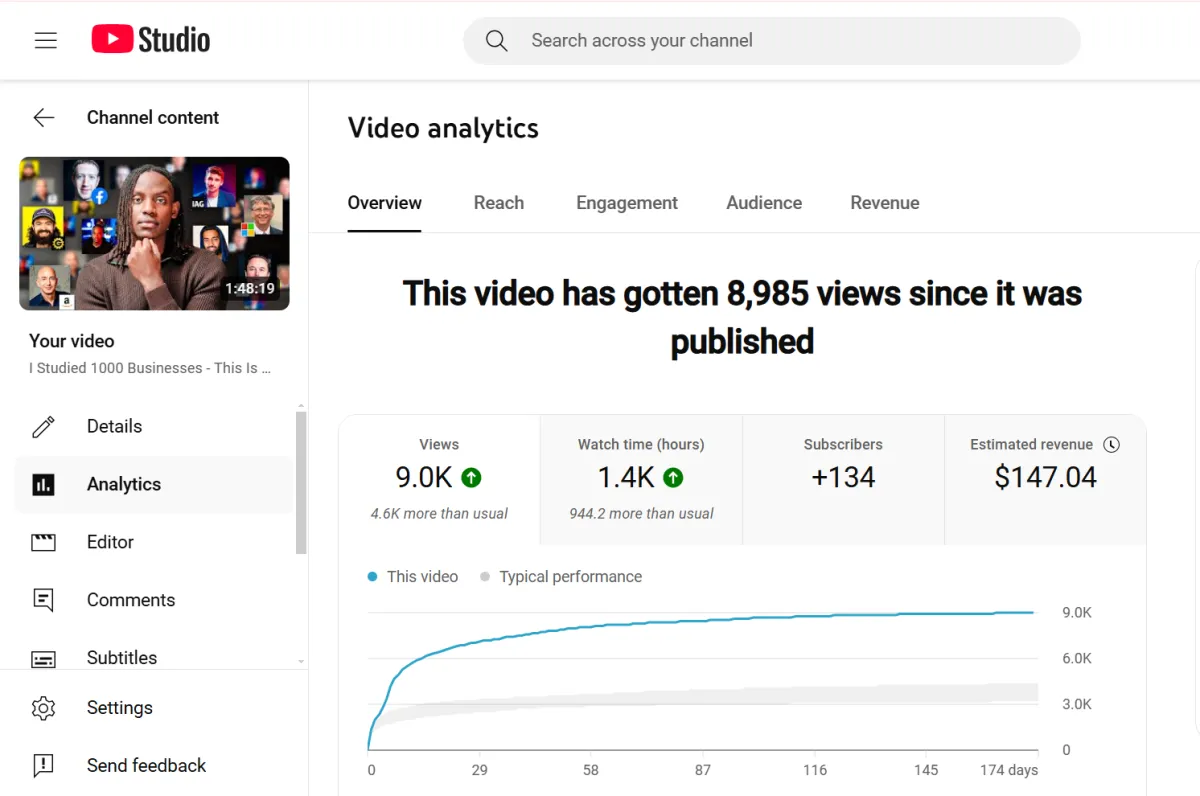Click the green arrow beside Watch time
The width and height of the screenshot is (1200, 796).
(673, 478)
